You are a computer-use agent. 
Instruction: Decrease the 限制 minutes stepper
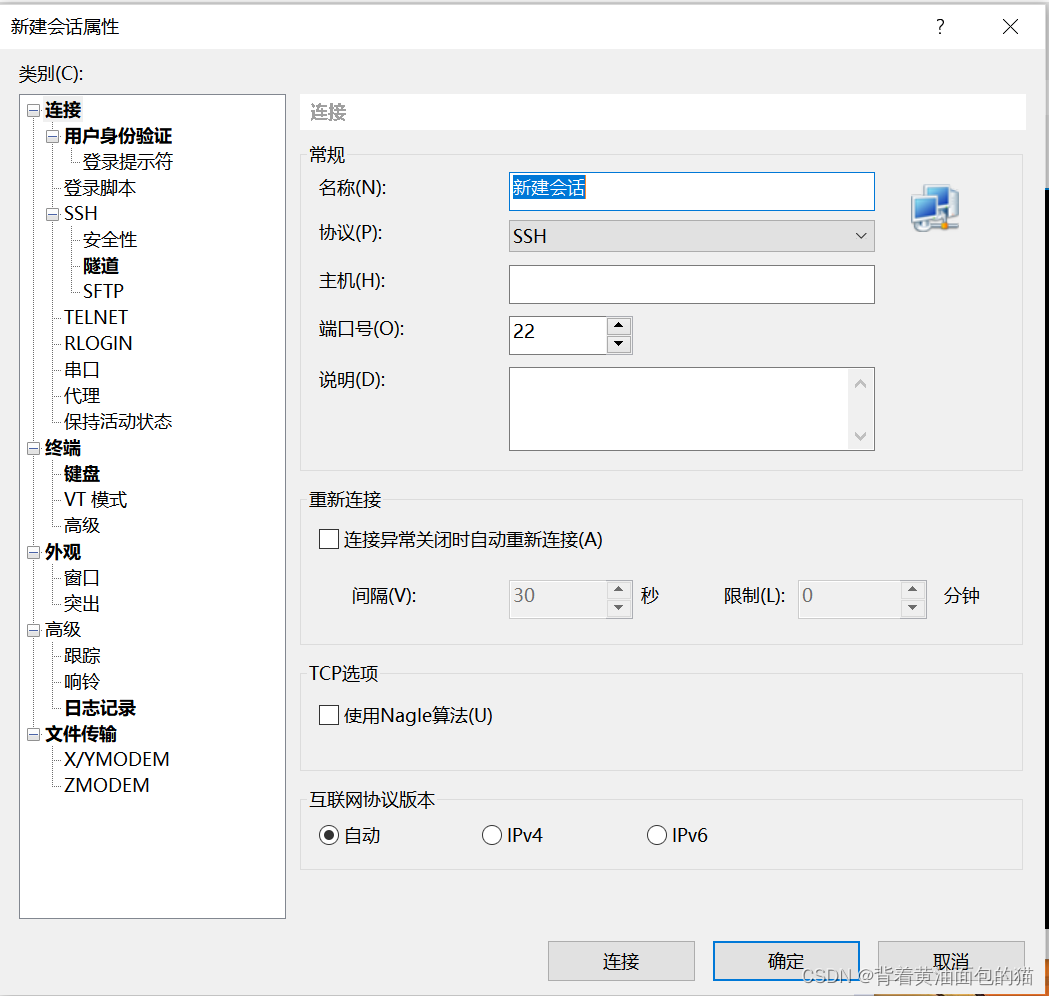tap(913, 607)
